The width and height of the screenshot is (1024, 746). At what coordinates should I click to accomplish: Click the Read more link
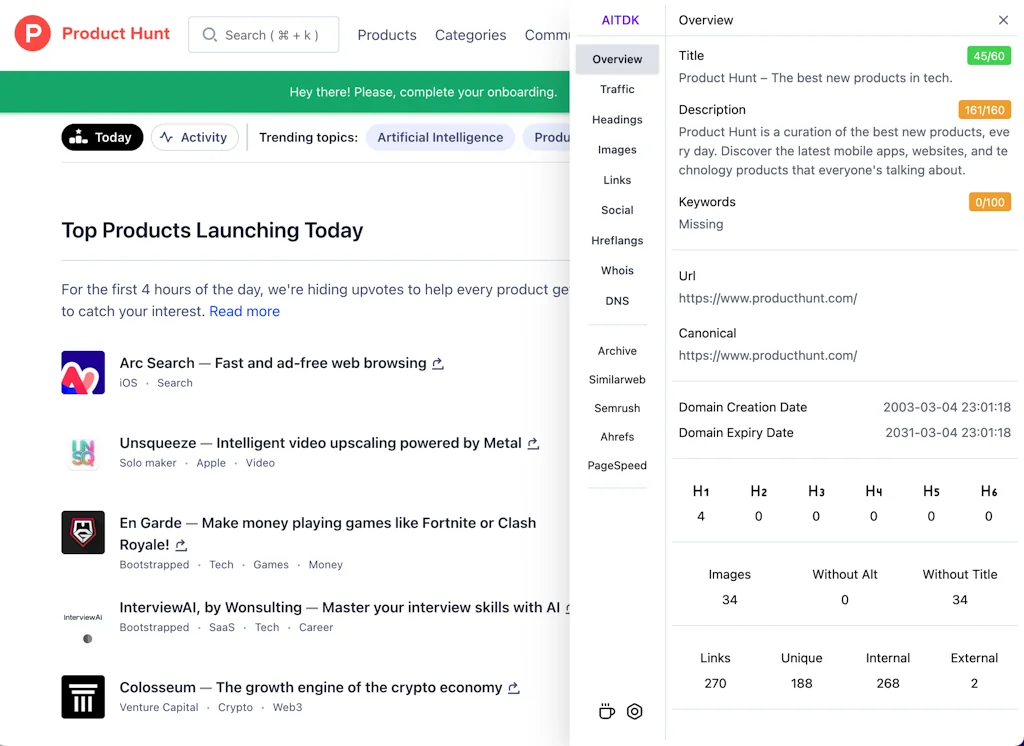click(244, 311)
